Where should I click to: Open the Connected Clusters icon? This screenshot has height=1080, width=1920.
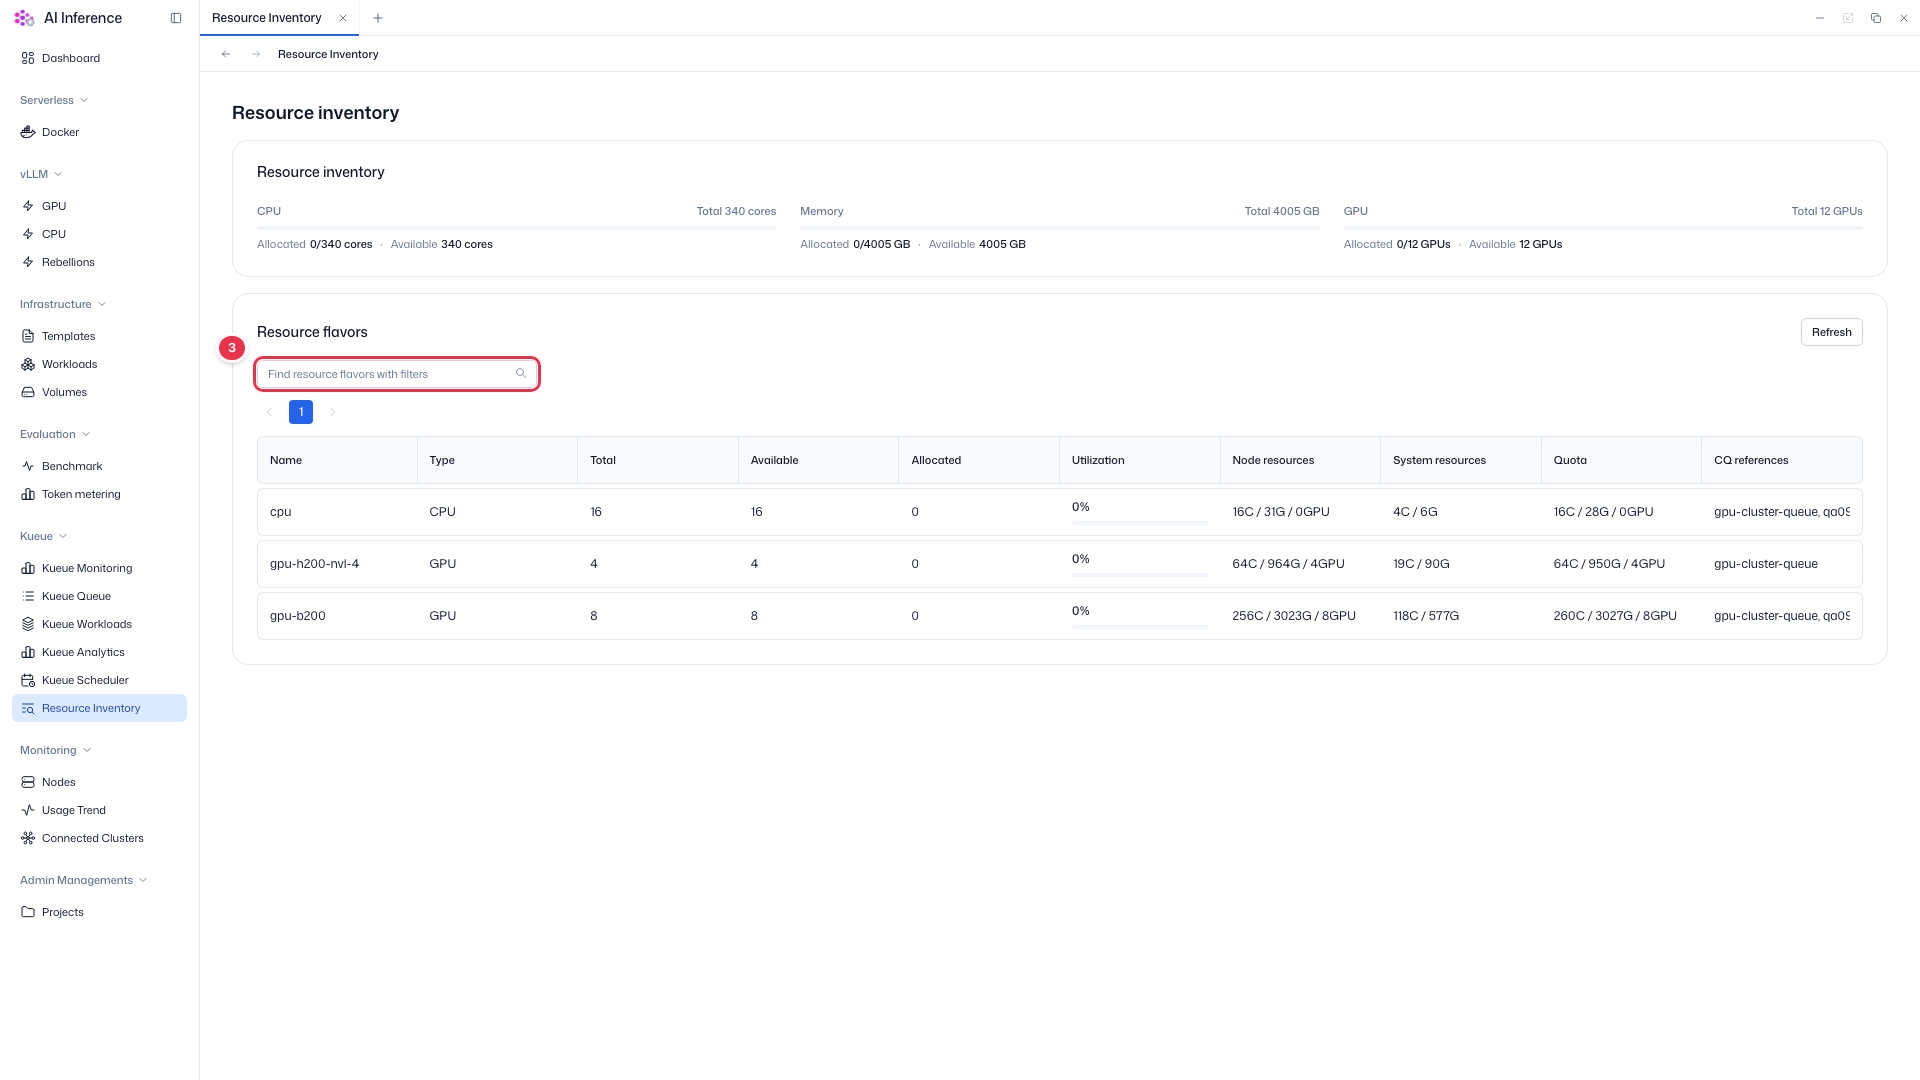coord(28,838)
